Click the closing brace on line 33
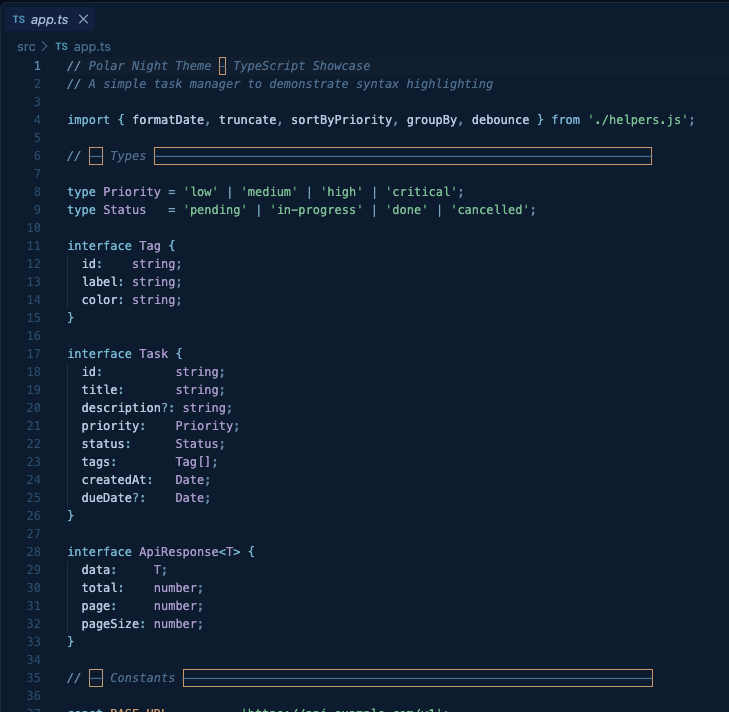Image resolution: width=729 pixels, height=712 pixels. click(x=71, y=642)
